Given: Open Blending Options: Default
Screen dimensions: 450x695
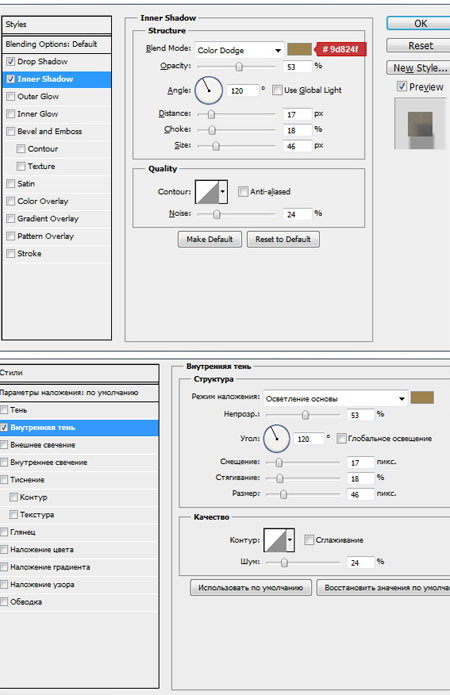Looking at the screenshot, I should tap(57, 44).
